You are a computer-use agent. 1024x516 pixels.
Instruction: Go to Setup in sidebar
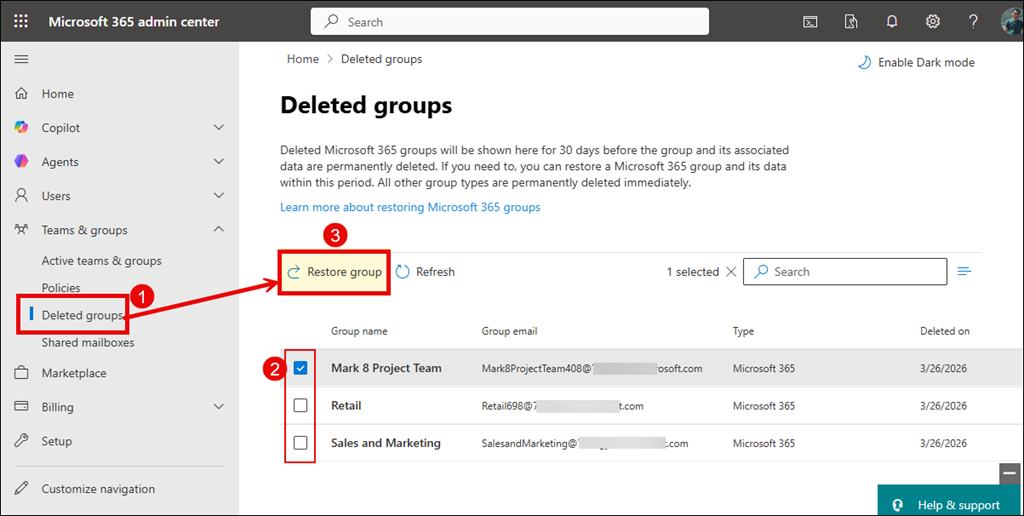pyautogui.click(x=57, y=441)
